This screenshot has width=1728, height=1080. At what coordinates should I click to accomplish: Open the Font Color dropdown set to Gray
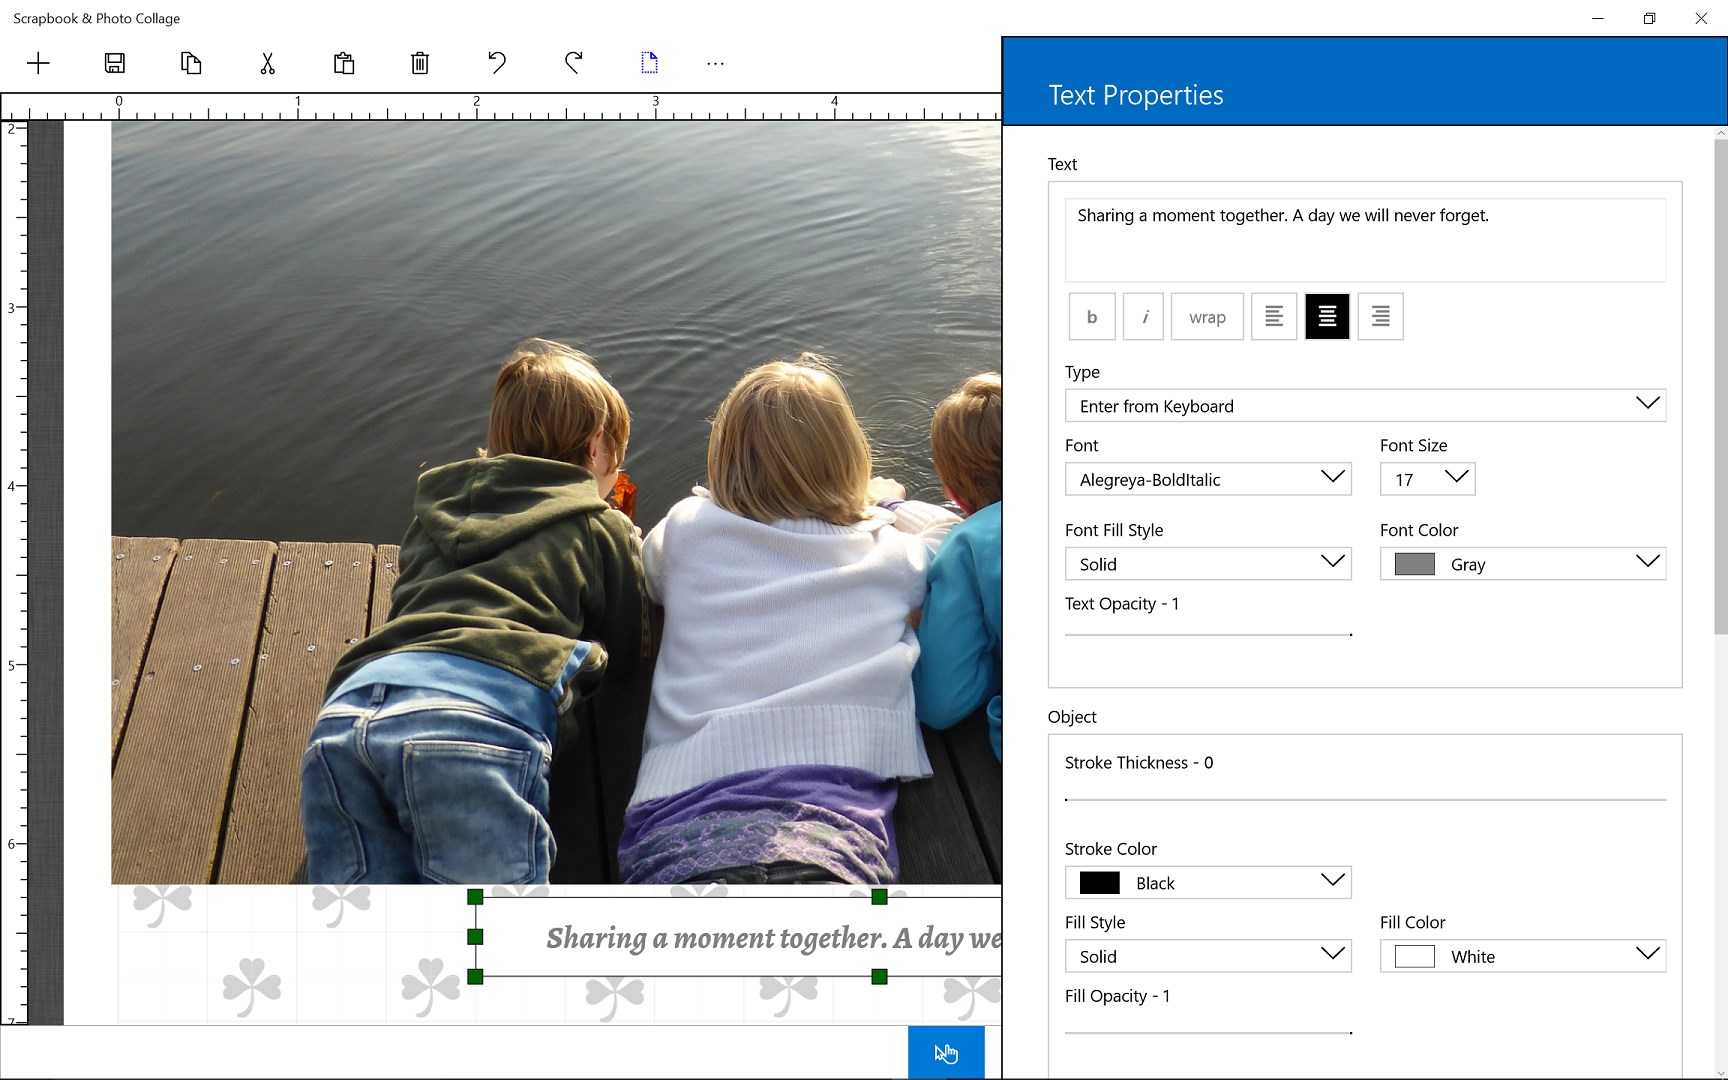click(x=1523, y=564)
